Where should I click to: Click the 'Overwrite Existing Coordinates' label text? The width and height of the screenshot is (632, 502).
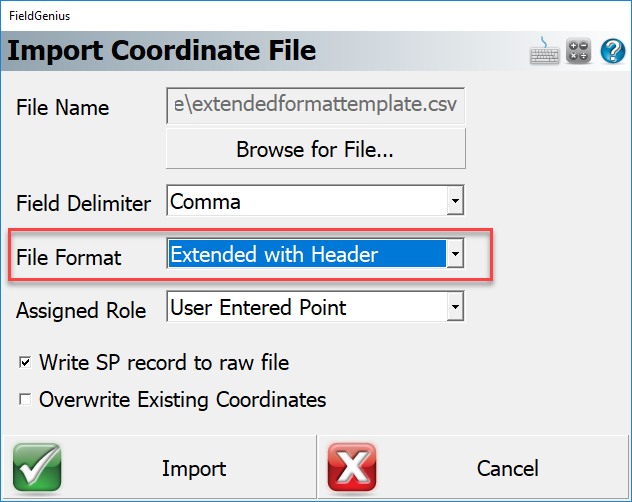182,400
